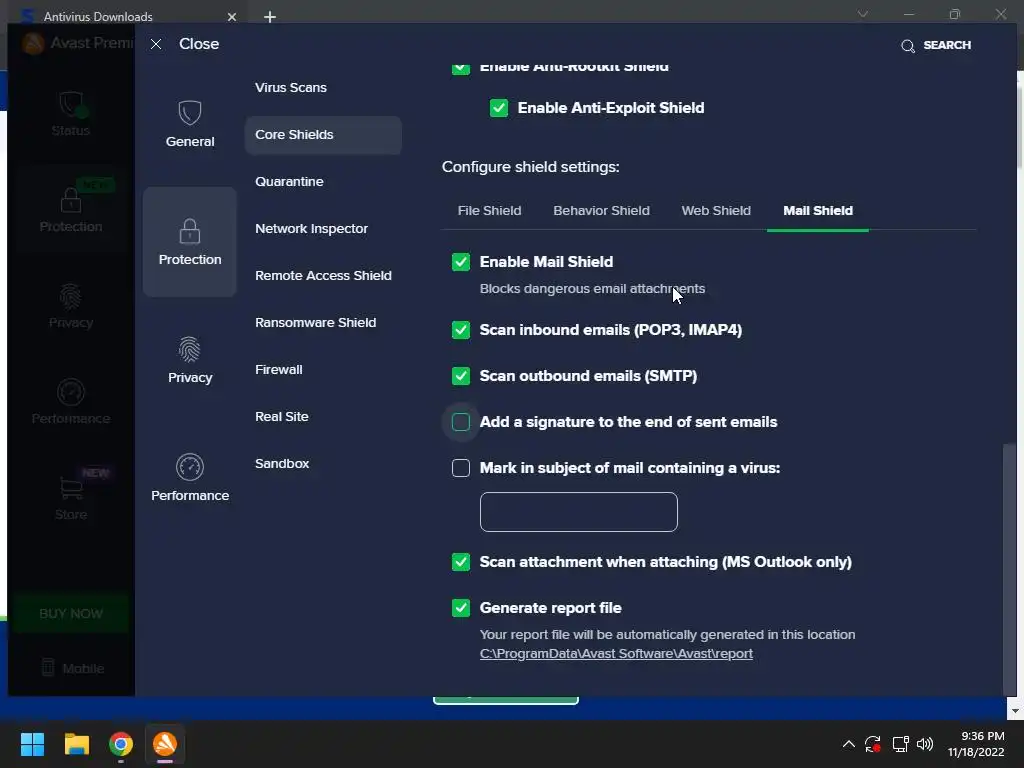Close the Antivirus Downloads browser tab
This screenshot has height=768, width=1024.
tap(232, 17)
